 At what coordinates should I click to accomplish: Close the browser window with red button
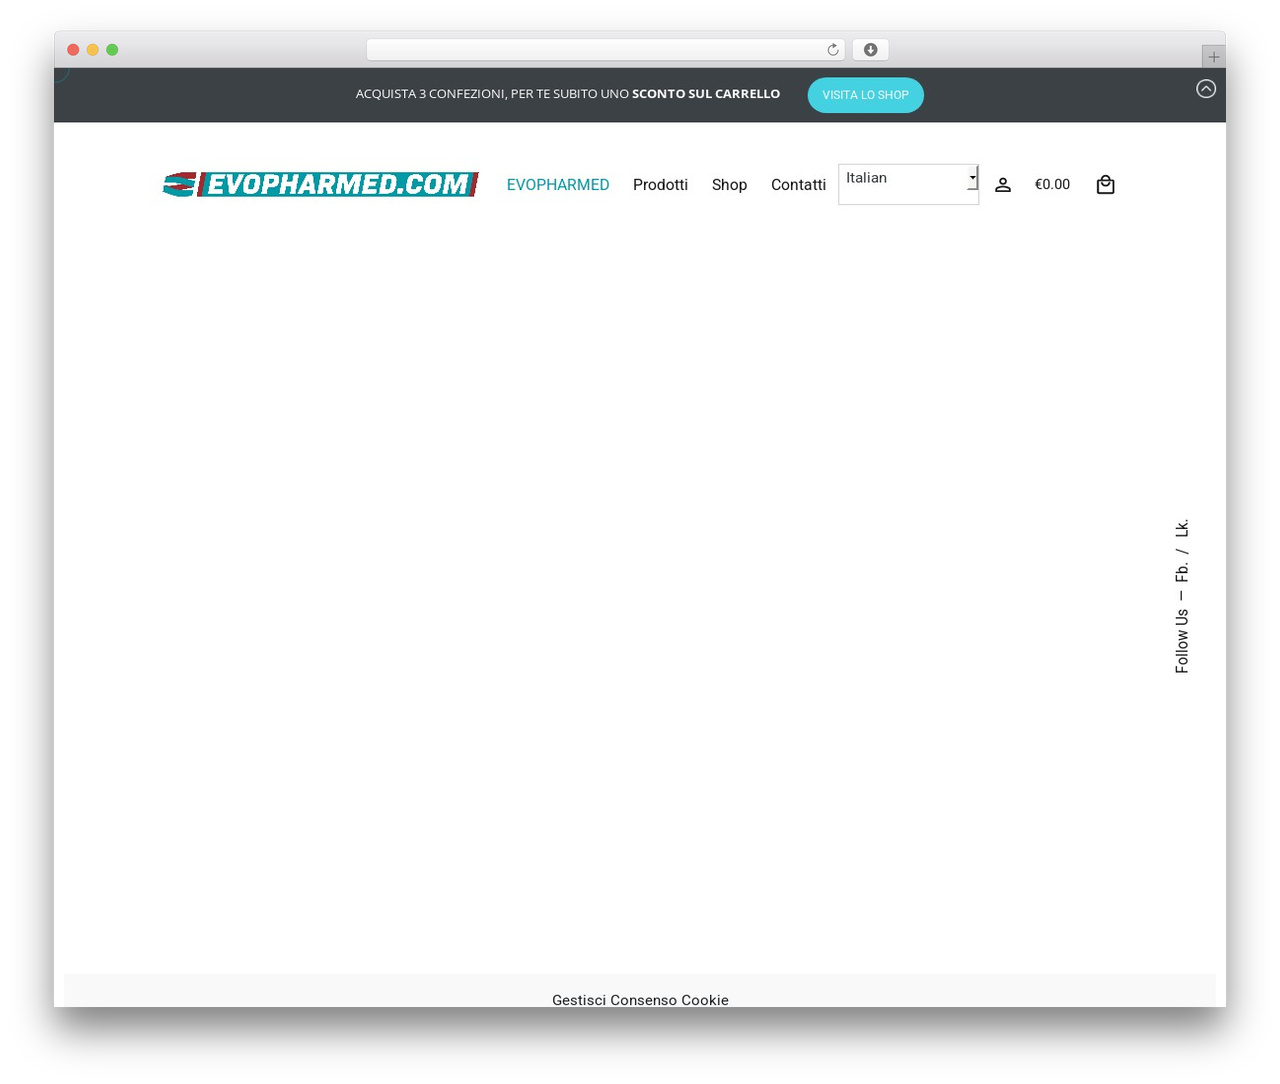73,50
